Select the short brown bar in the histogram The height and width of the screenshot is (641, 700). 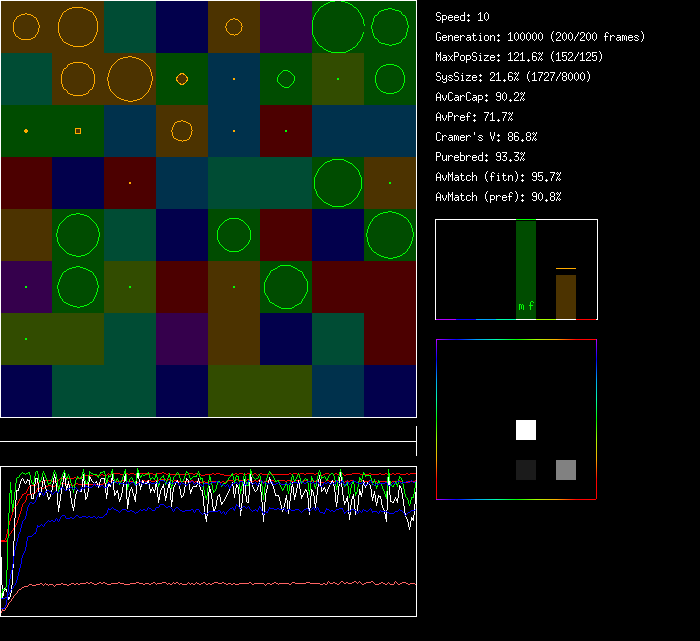pyautogui.click(x=566, y=297)
